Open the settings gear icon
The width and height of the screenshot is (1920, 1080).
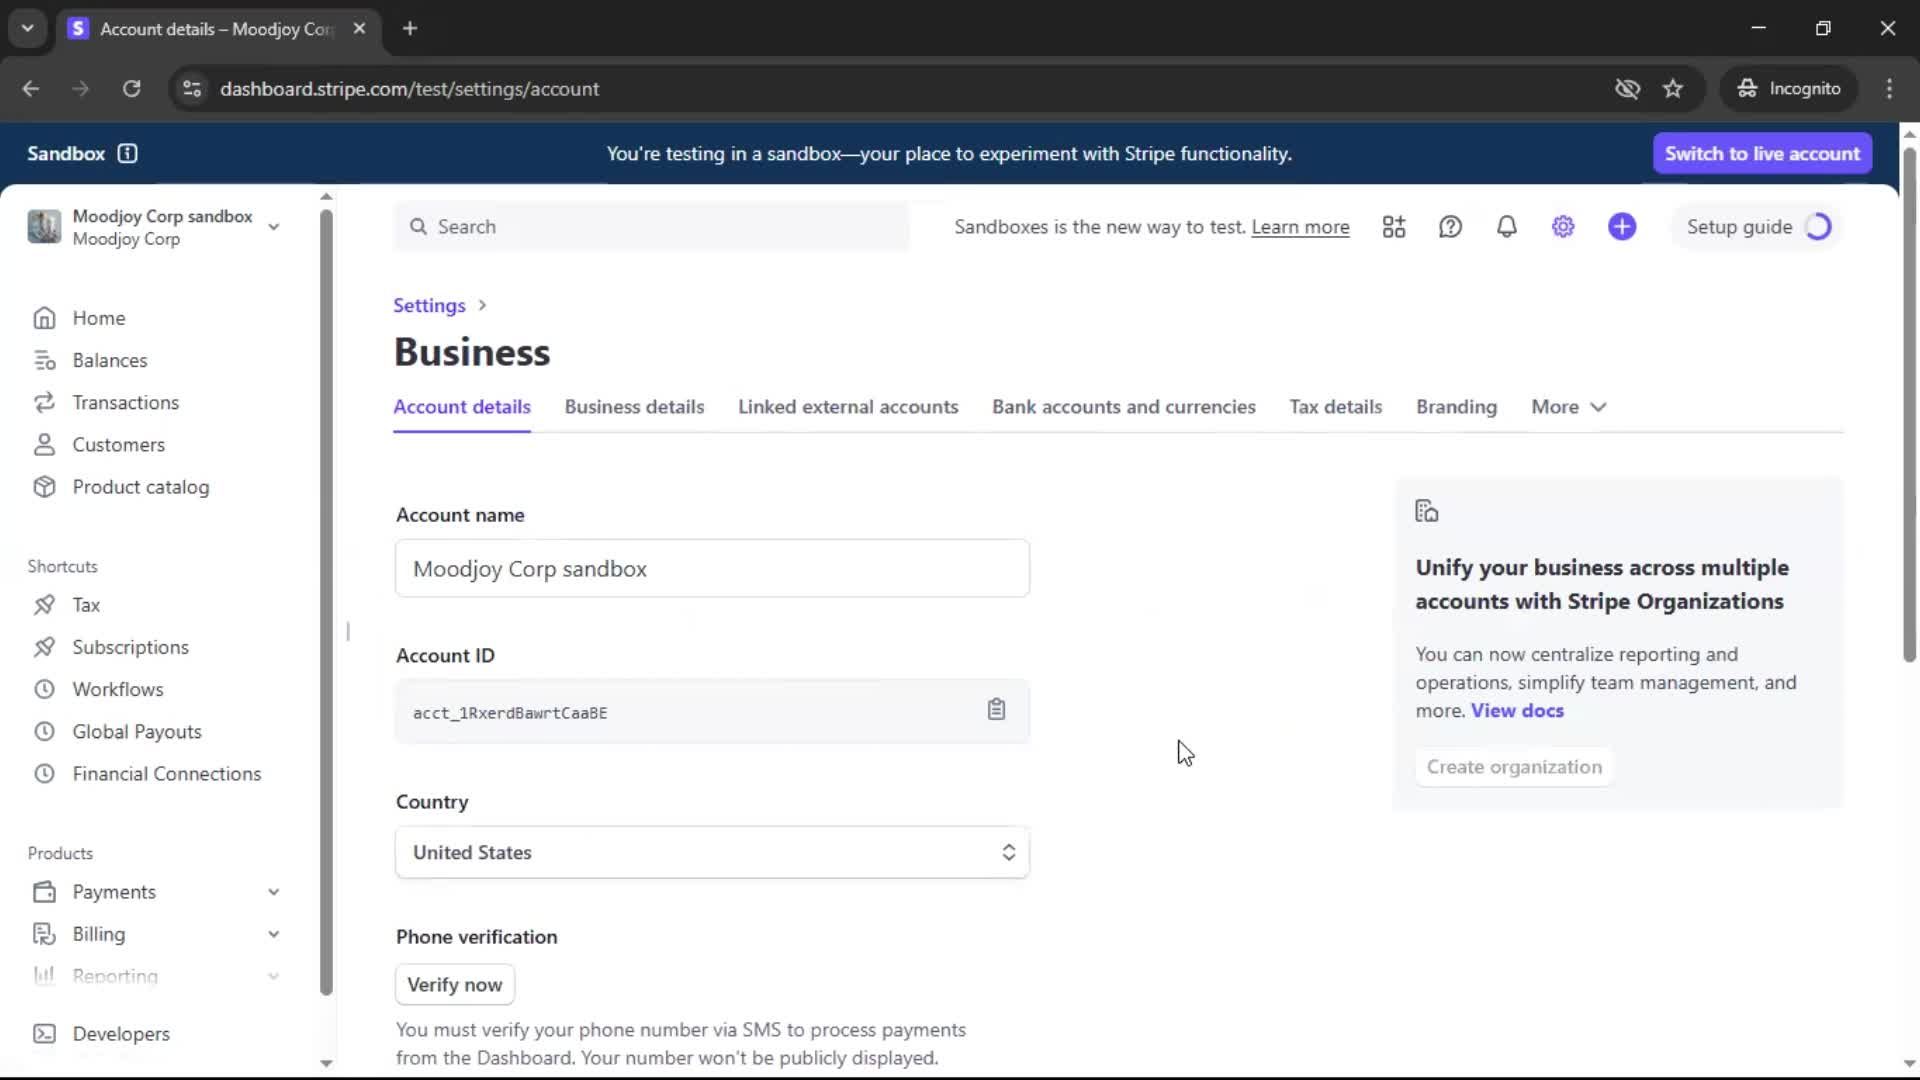(x=1563, y=227)
